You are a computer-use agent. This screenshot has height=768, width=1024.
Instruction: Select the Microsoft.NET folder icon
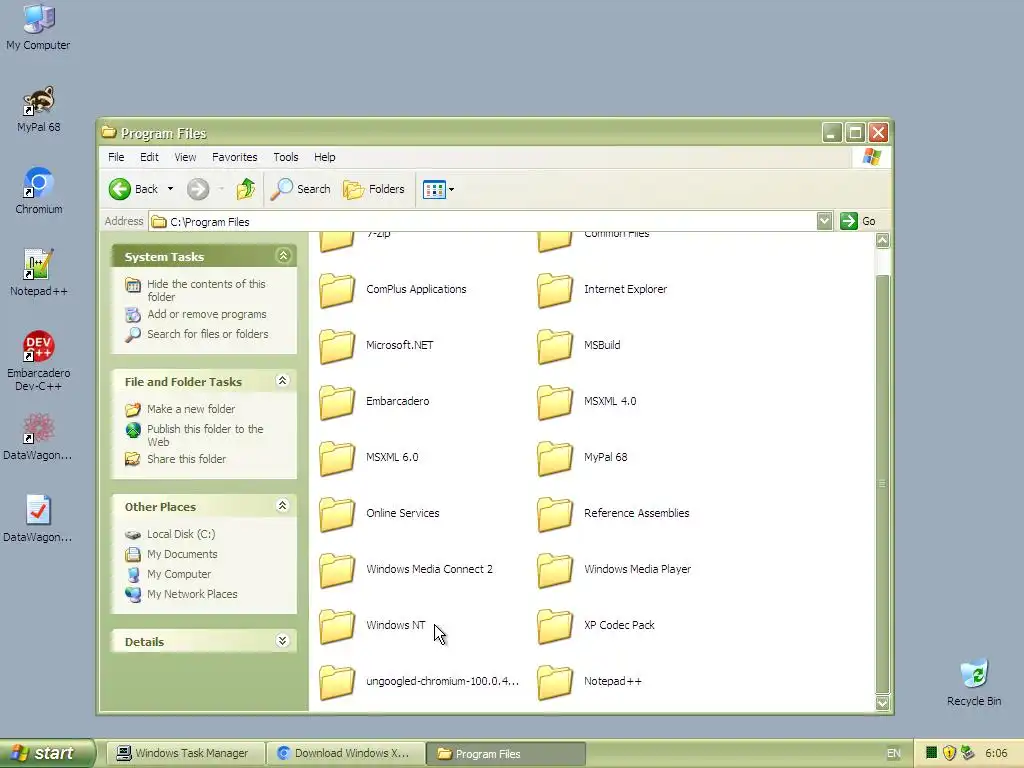tap(337, 346)
